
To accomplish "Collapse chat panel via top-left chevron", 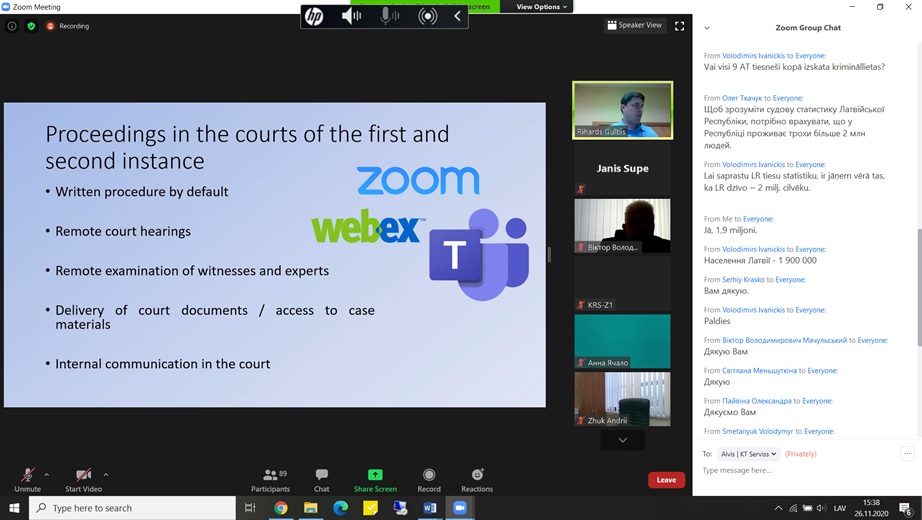I will click(707, 28).
